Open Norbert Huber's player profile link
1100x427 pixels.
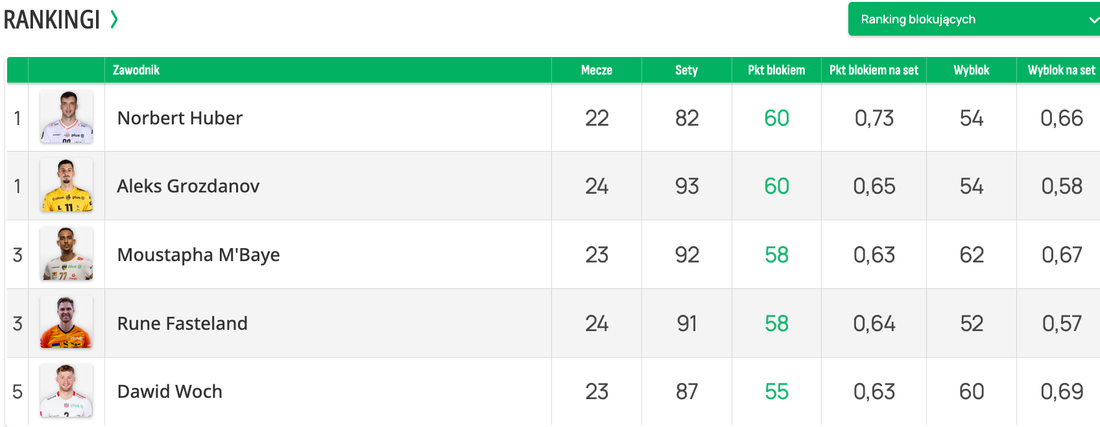pyautogui.click(x=180, y=118)
